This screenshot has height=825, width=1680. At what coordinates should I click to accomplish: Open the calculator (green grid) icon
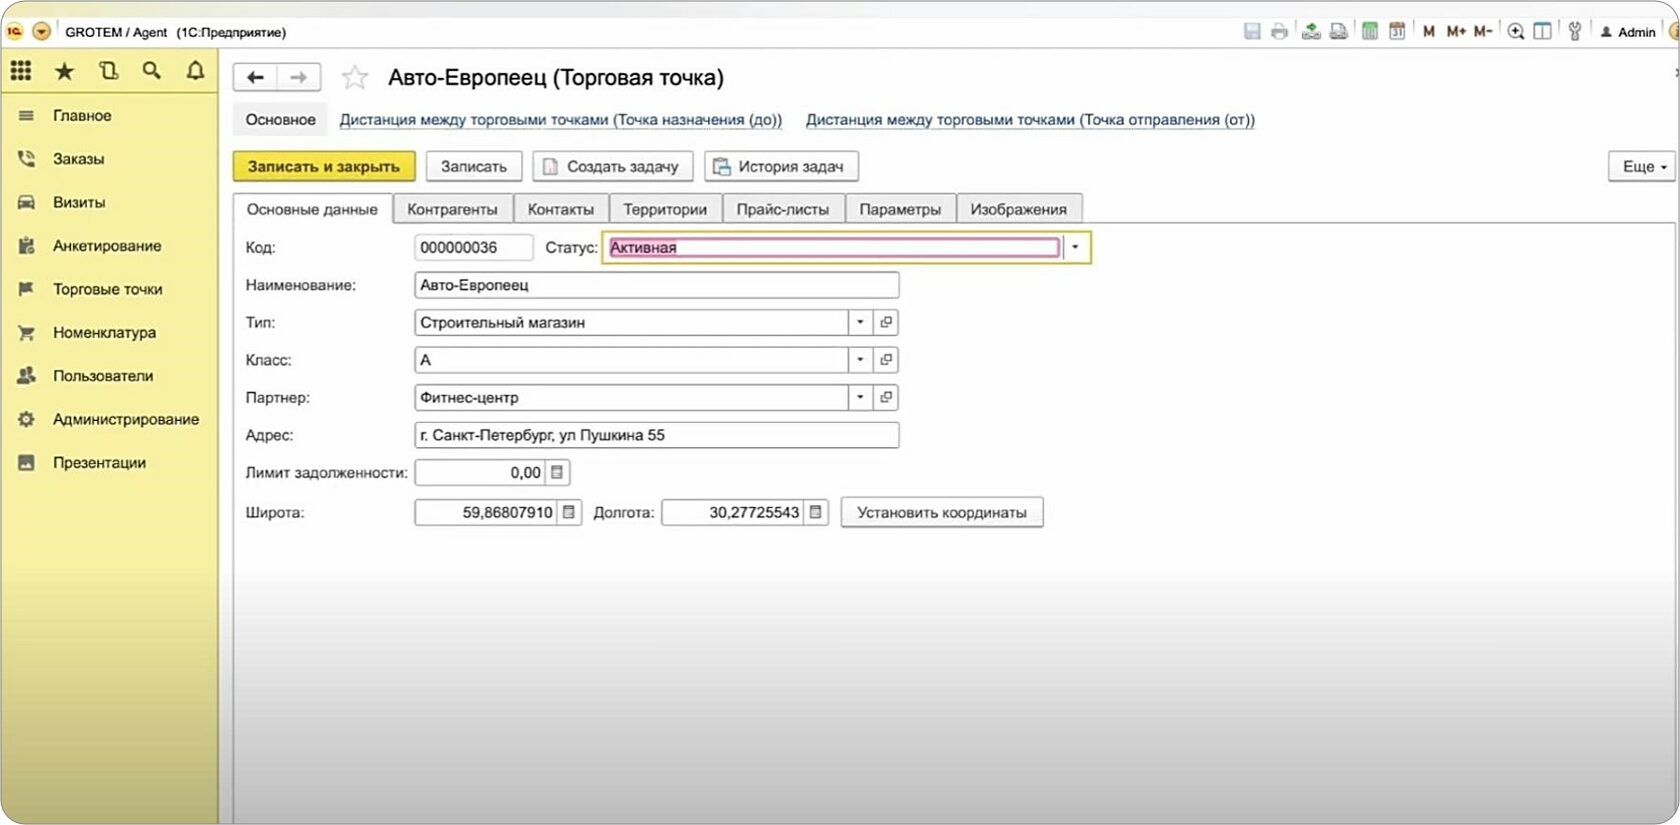1370,31
